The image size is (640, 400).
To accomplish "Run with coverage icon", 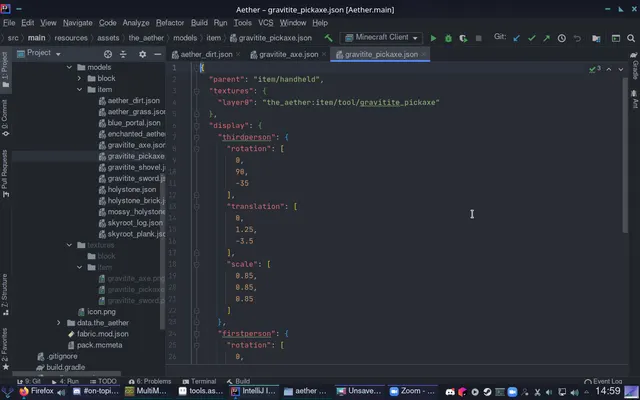I will tap(463, 38).
